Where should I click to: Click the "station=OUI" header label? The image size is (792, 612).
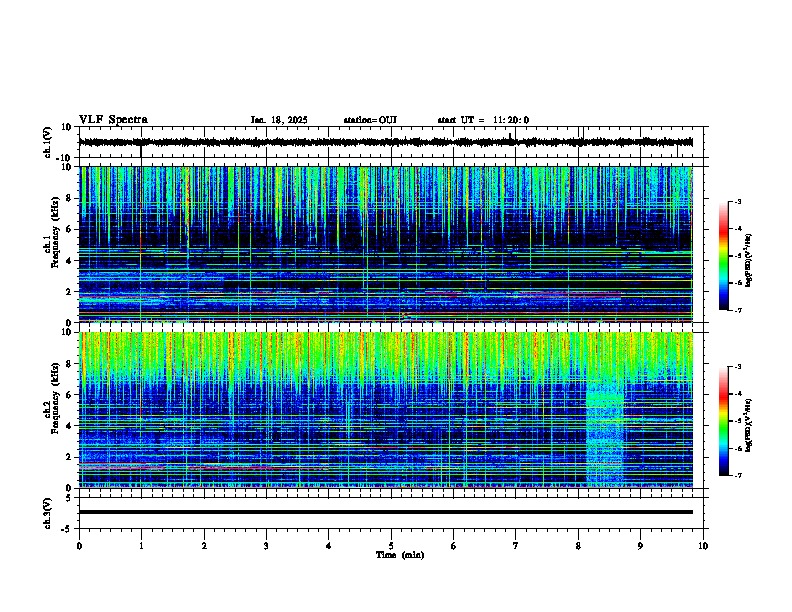pyautogui.click(x=370, y=120)
